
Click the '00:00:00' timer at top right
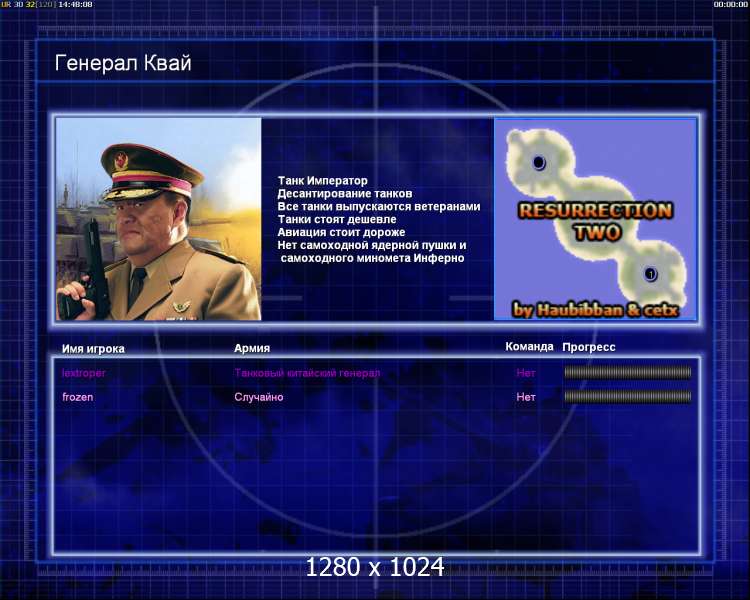click(x=730, y=4)
